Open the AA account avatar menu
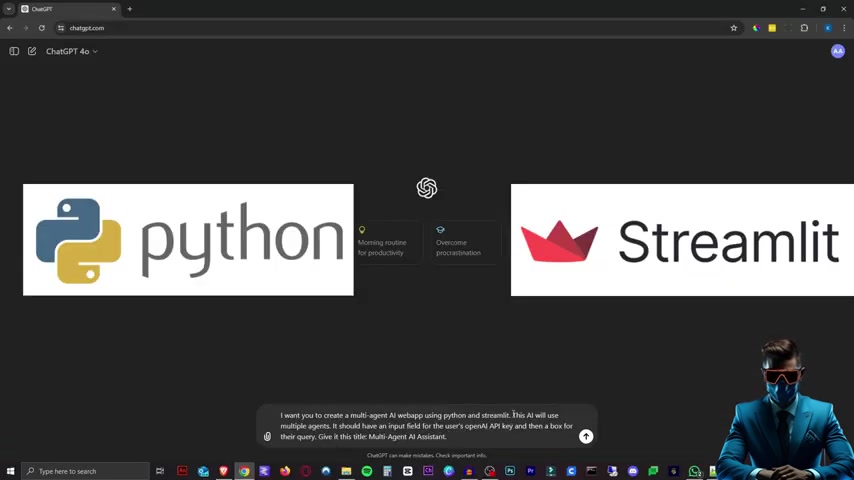The height and width of the screenshot is (480, 854). coord(838,51)
